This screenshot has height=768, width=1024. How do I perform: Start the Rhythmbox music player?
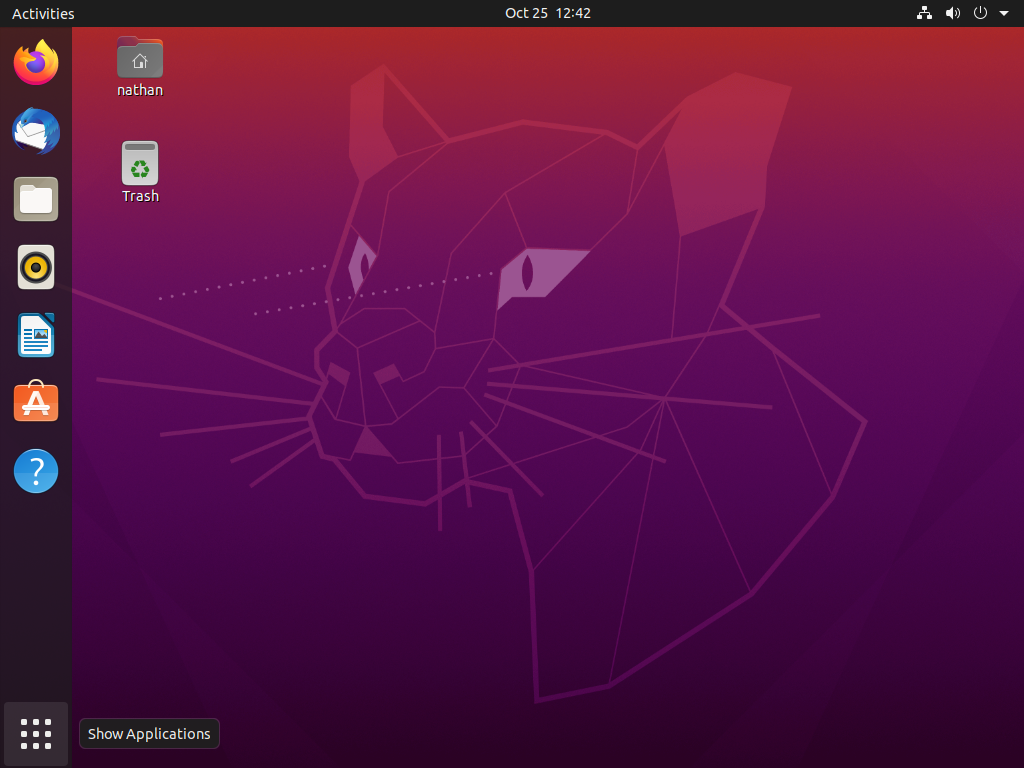[x=36, y=267]
